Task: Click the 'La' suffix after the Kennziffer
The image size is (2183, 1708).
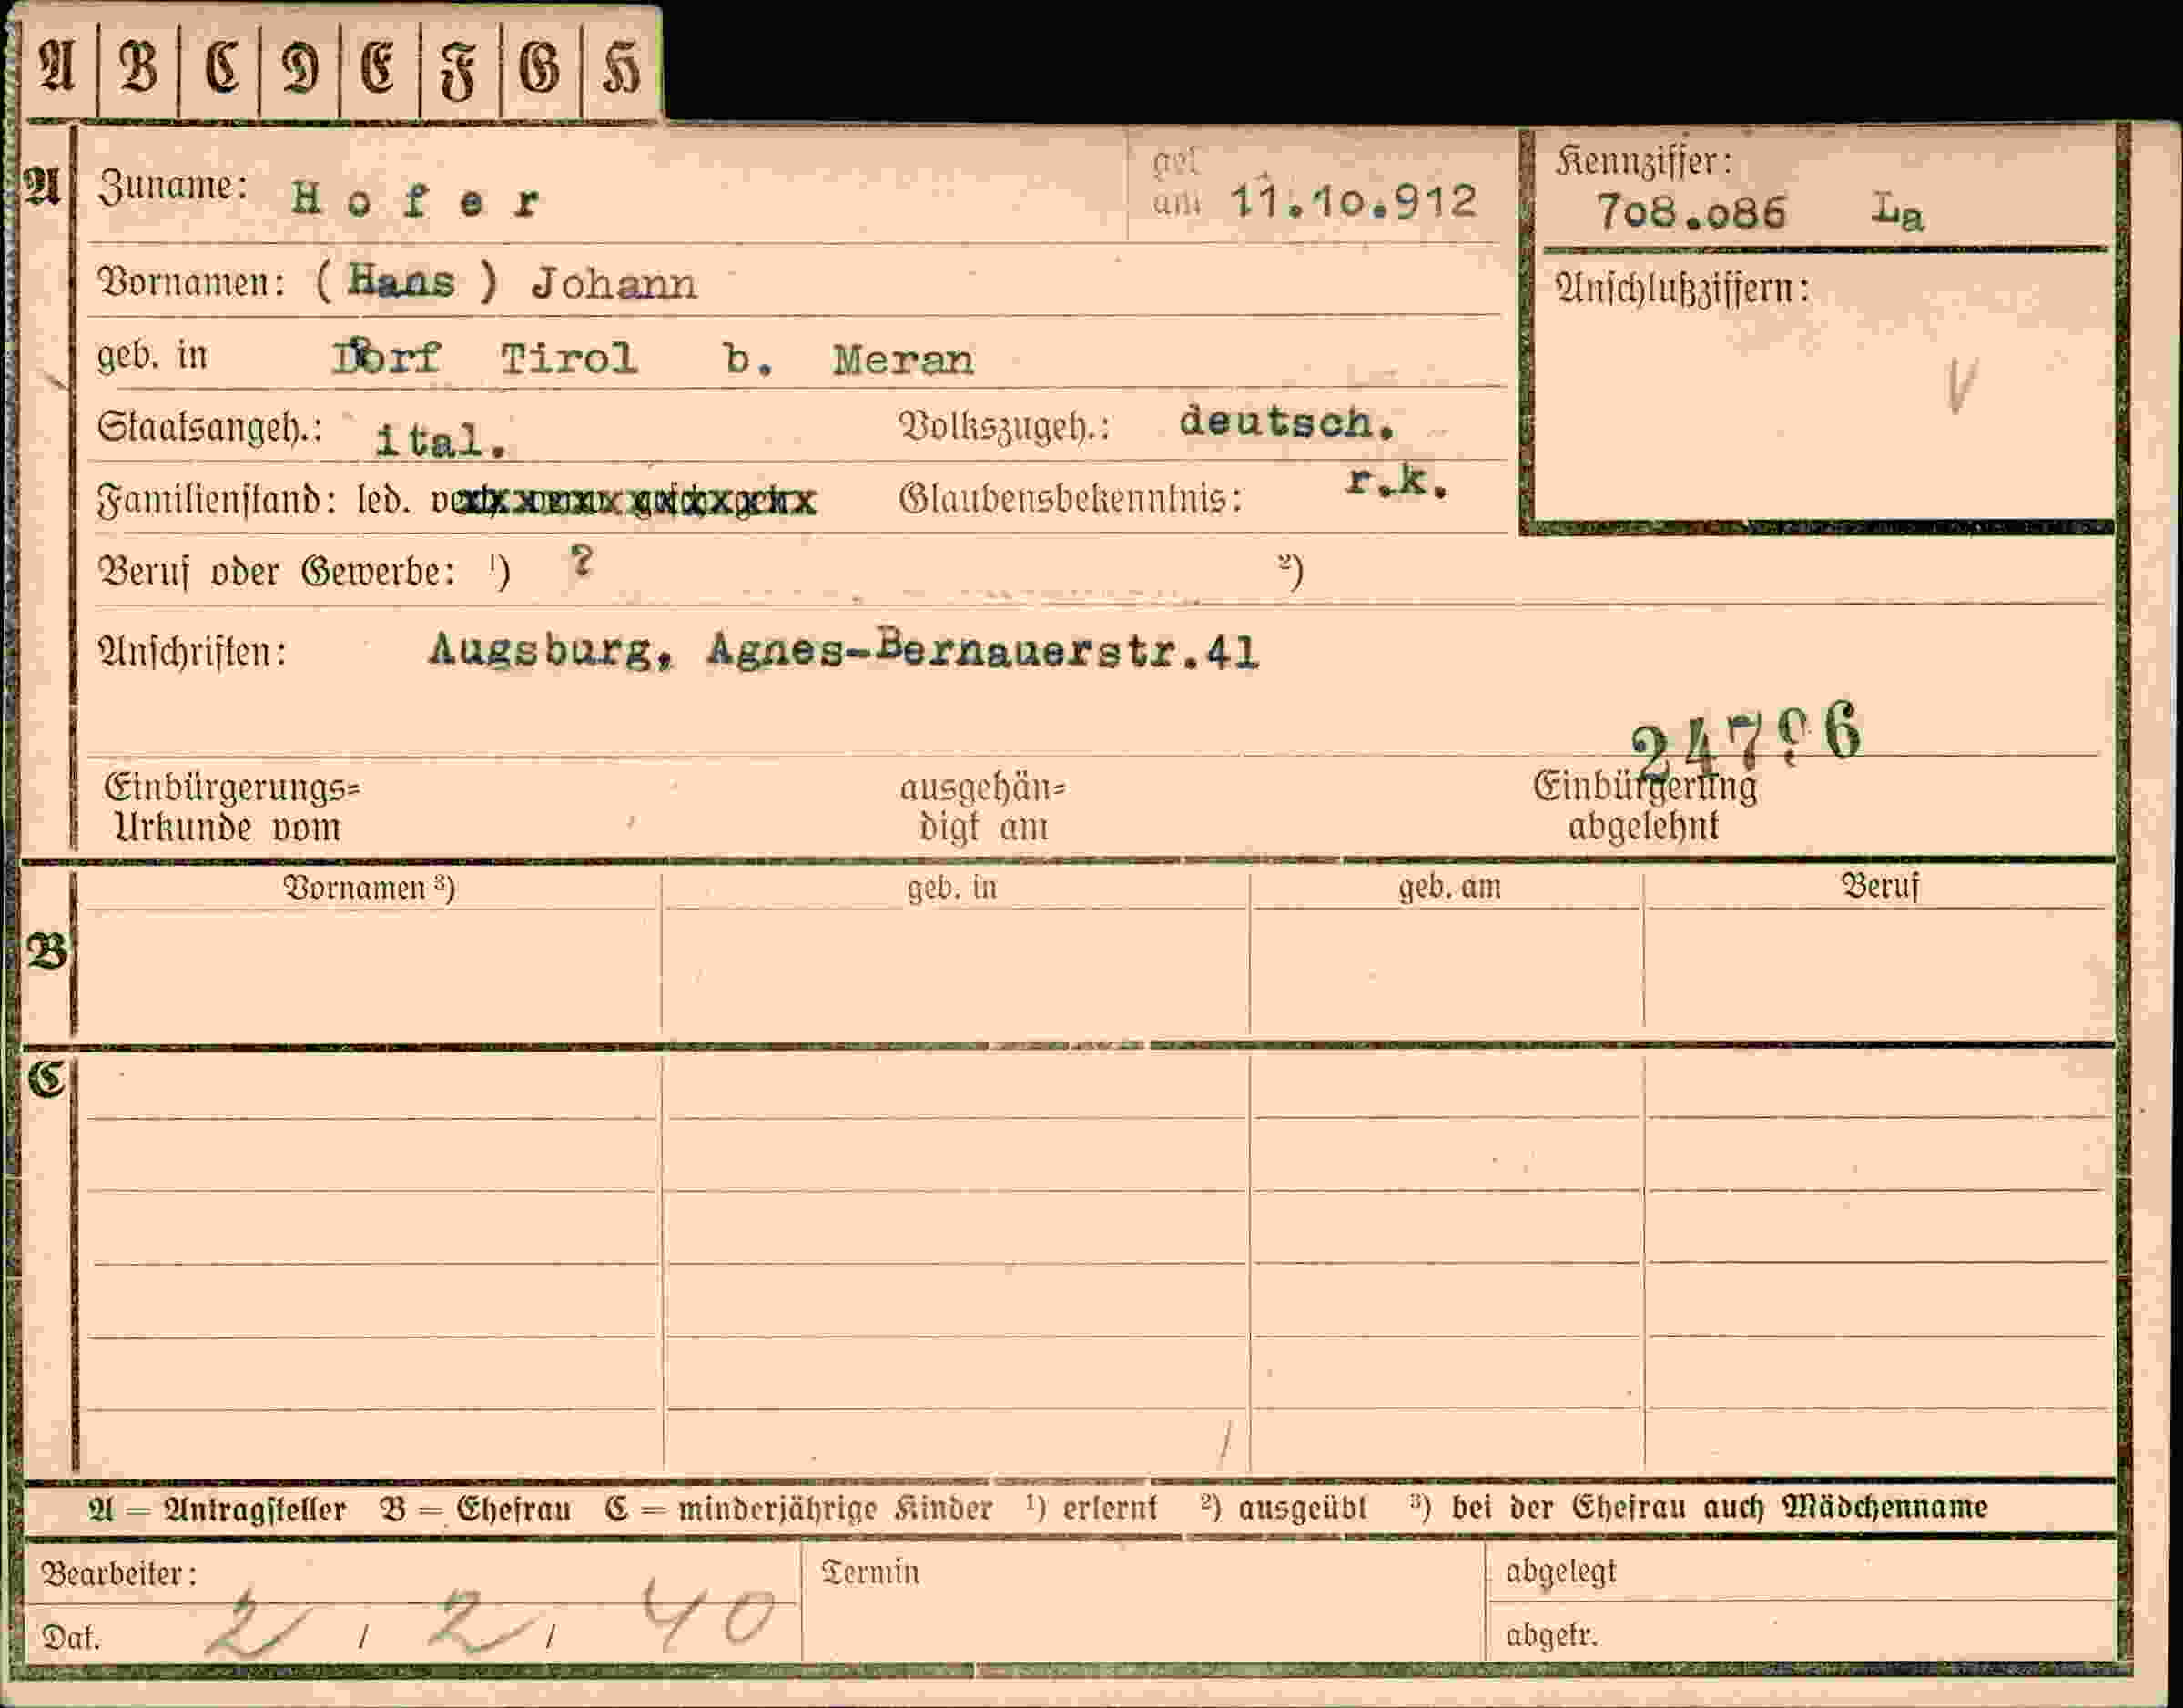Action: [x=1898, y=211]
